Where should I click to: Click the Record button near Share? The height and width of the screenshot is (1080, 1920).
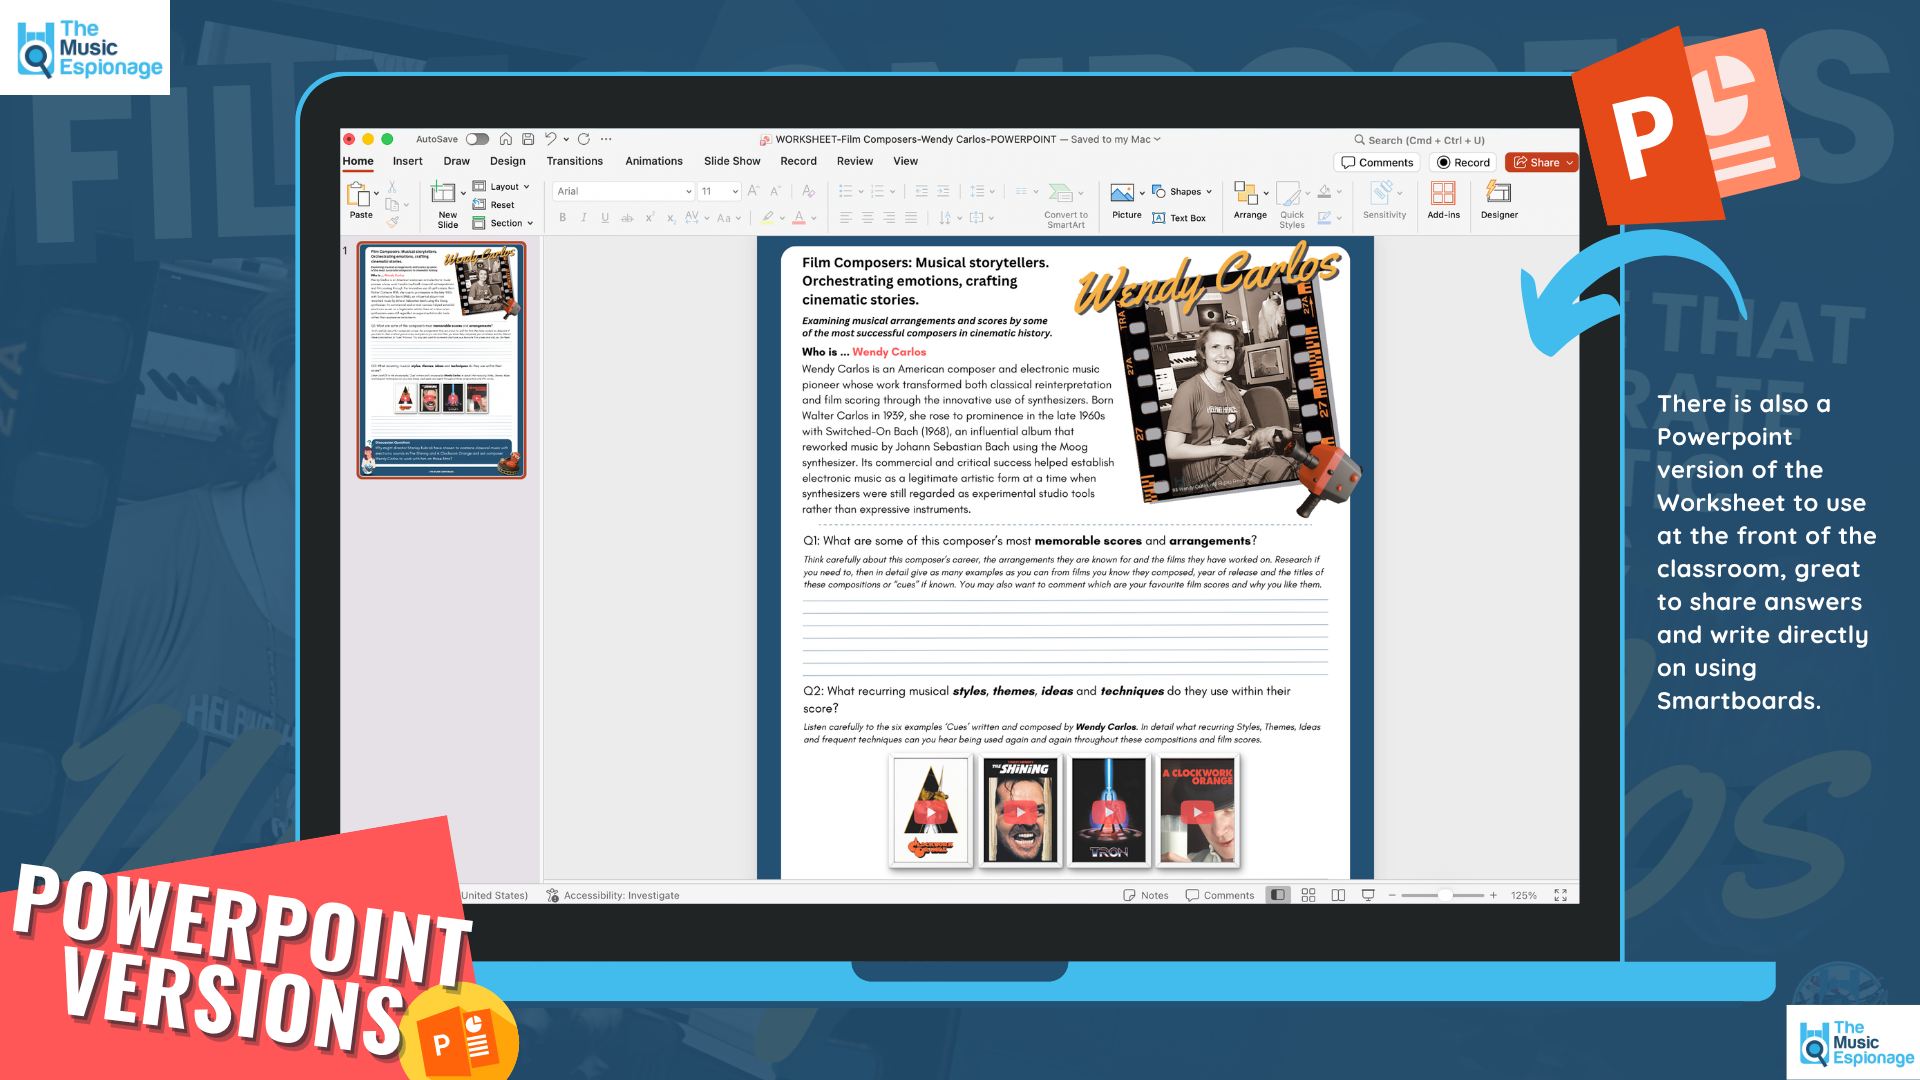1463,162
